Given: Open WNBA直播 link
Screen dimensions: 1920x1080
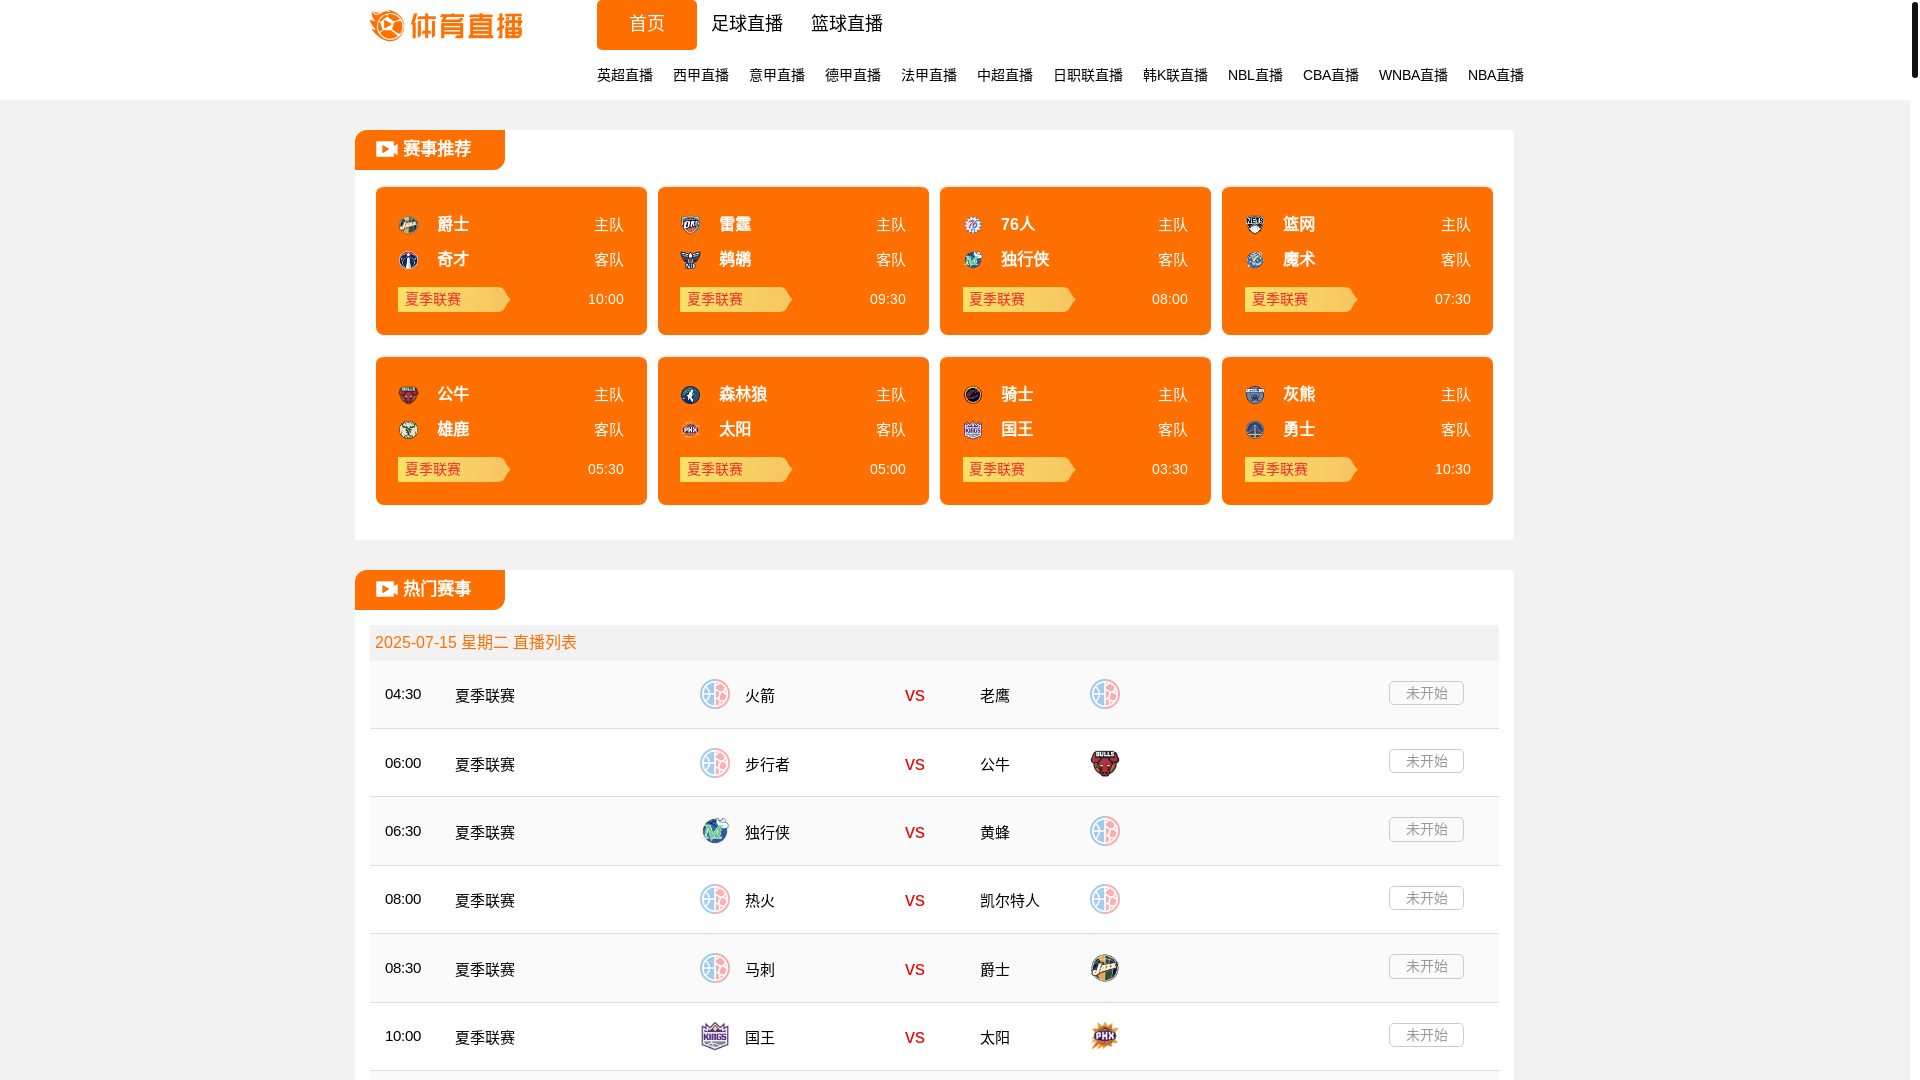Looking at the screenshot, I should click(1413, 75).
